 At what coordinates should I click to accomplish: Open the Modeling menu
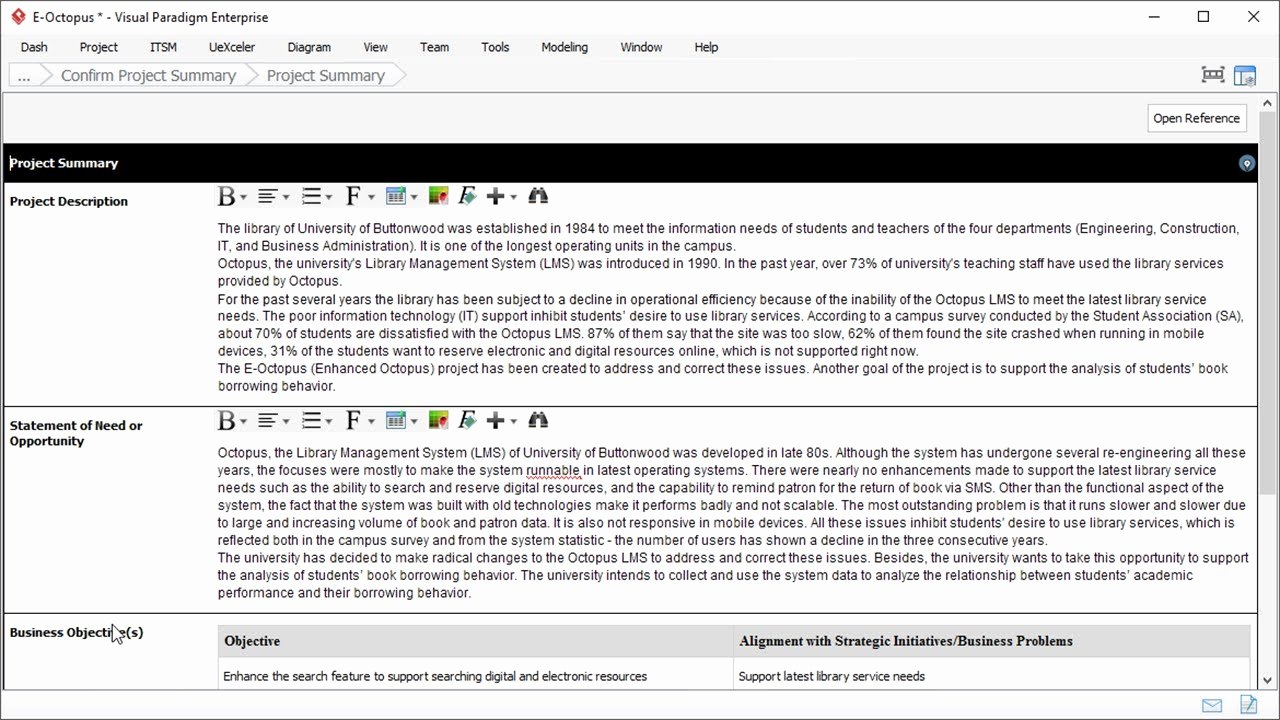pos(565,47)
